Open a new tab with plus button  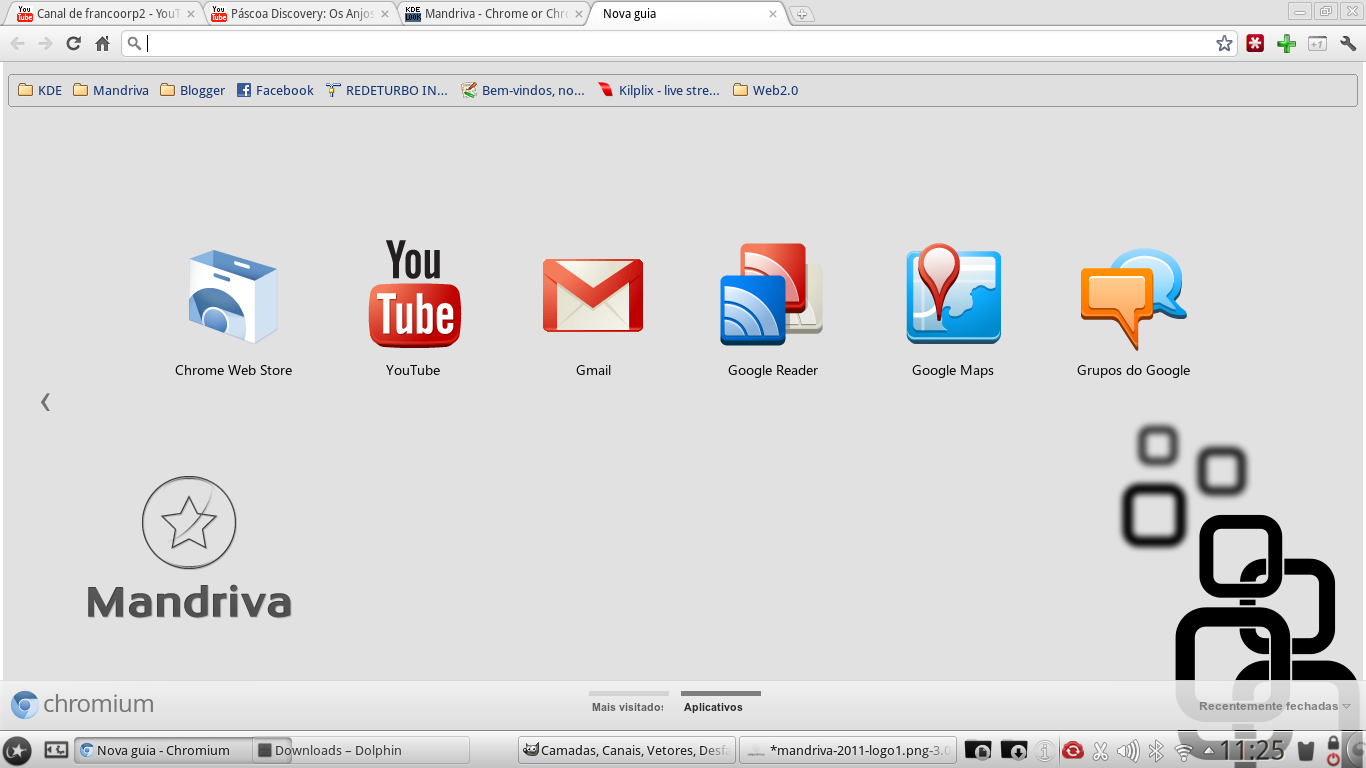coord(801,14)
